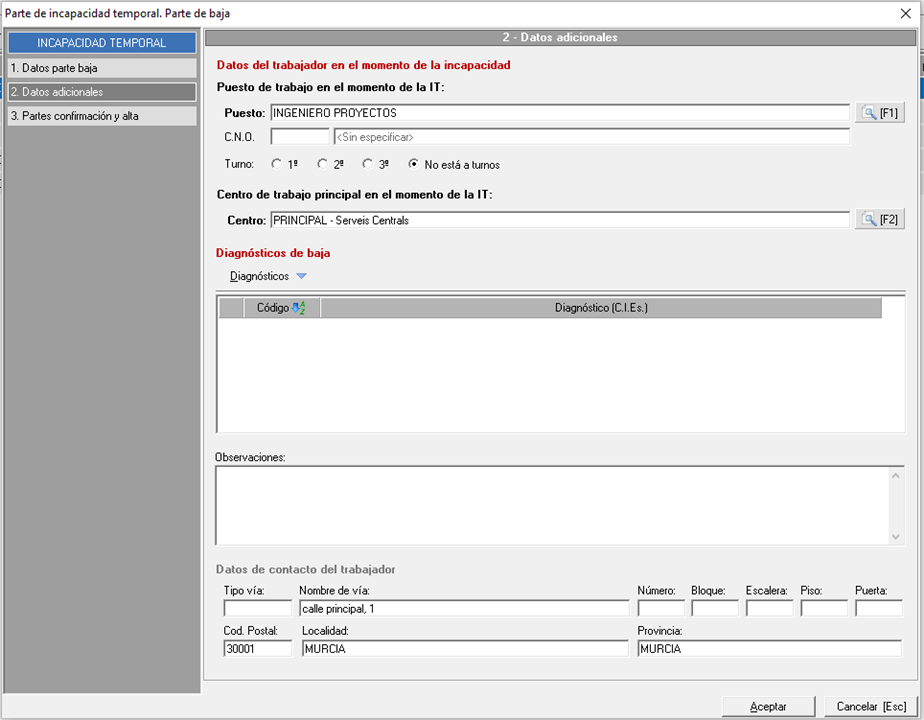Viewport: 924px width, 720px height.
Task: Choose 'No está a turnos' option
Action: [414, 164]
